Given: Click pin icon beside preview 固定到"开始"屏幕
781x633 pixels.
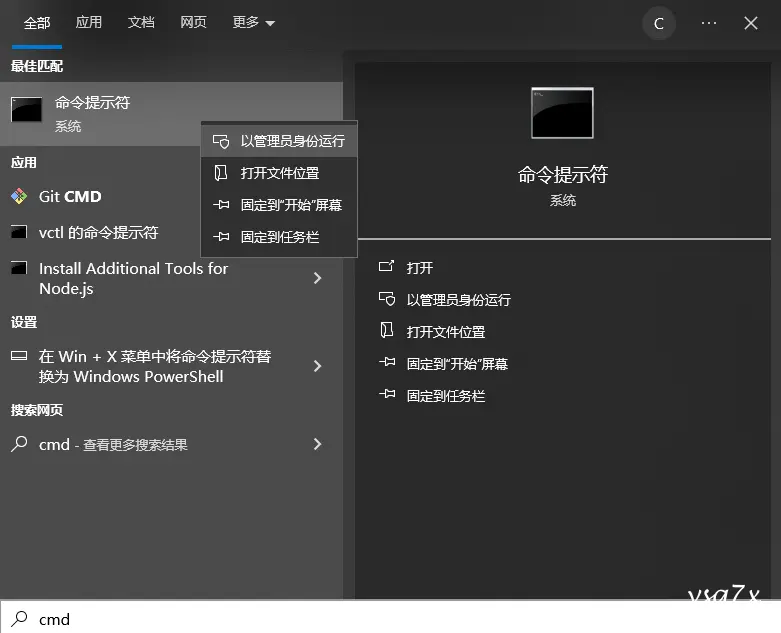Looking at the screenshot, I should [387, 362].
